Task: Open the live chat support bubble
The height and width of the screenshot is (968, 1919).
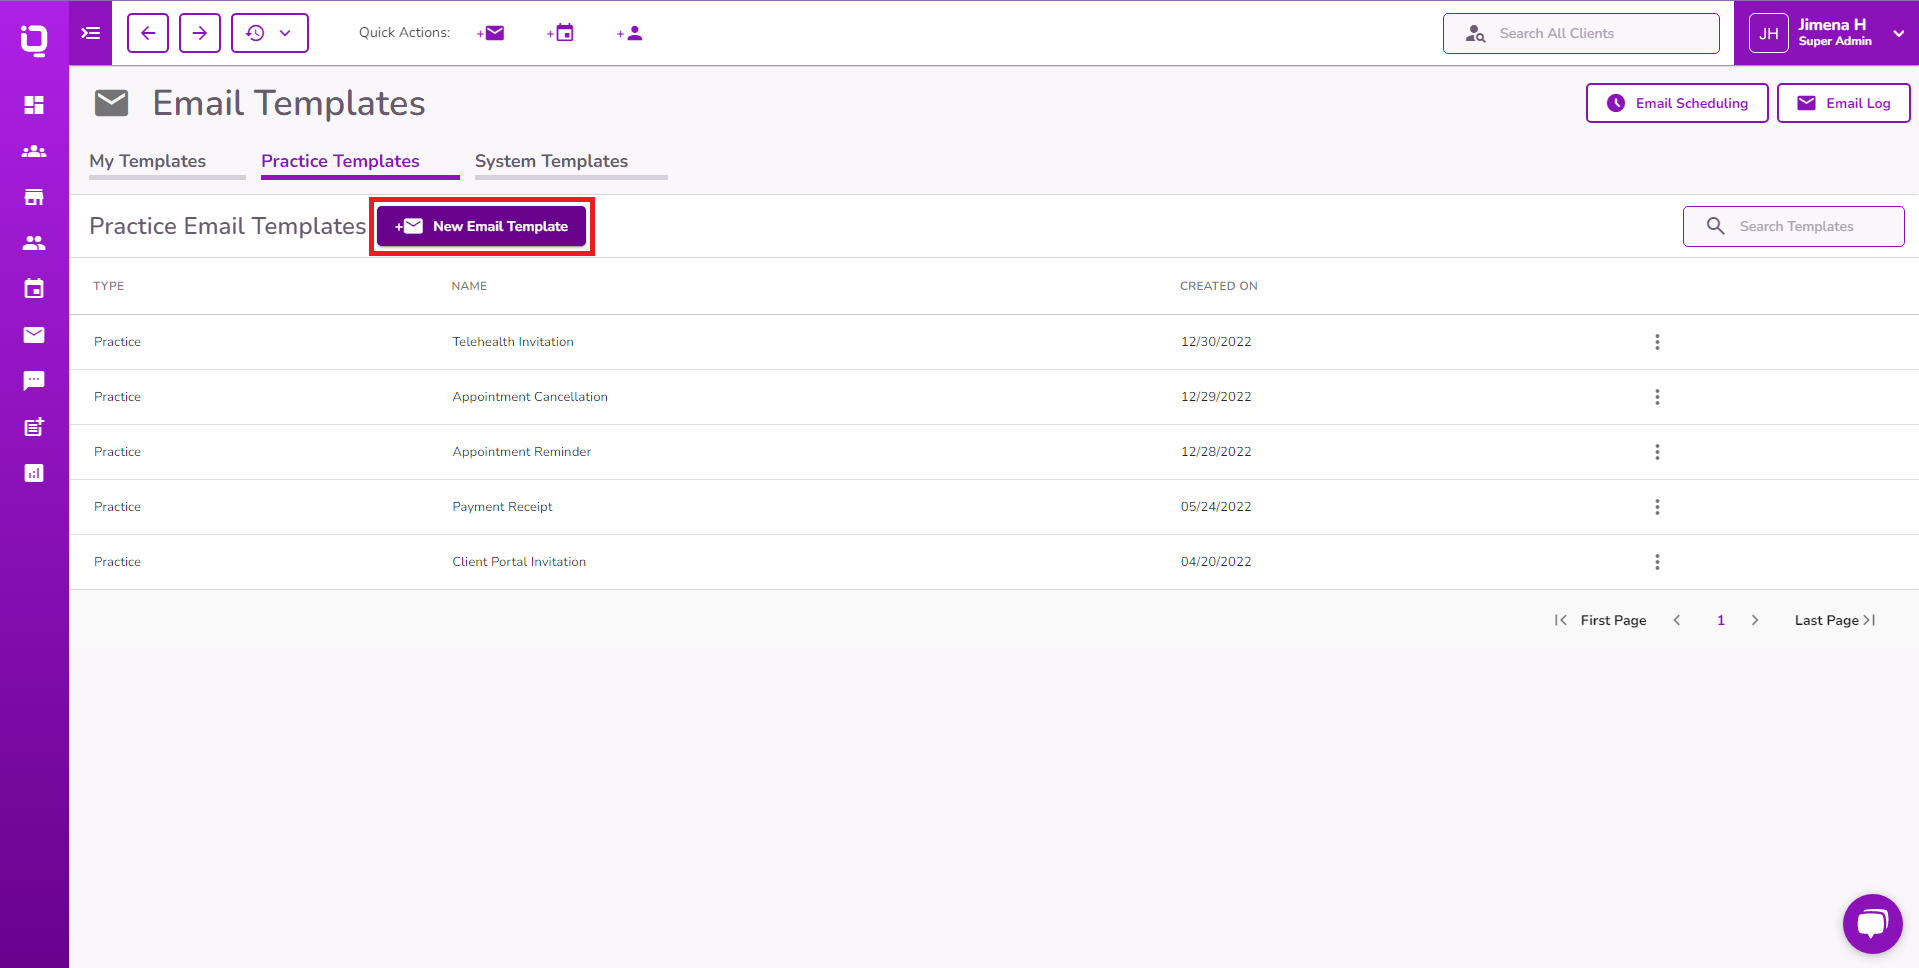Action: point(1872,924)
